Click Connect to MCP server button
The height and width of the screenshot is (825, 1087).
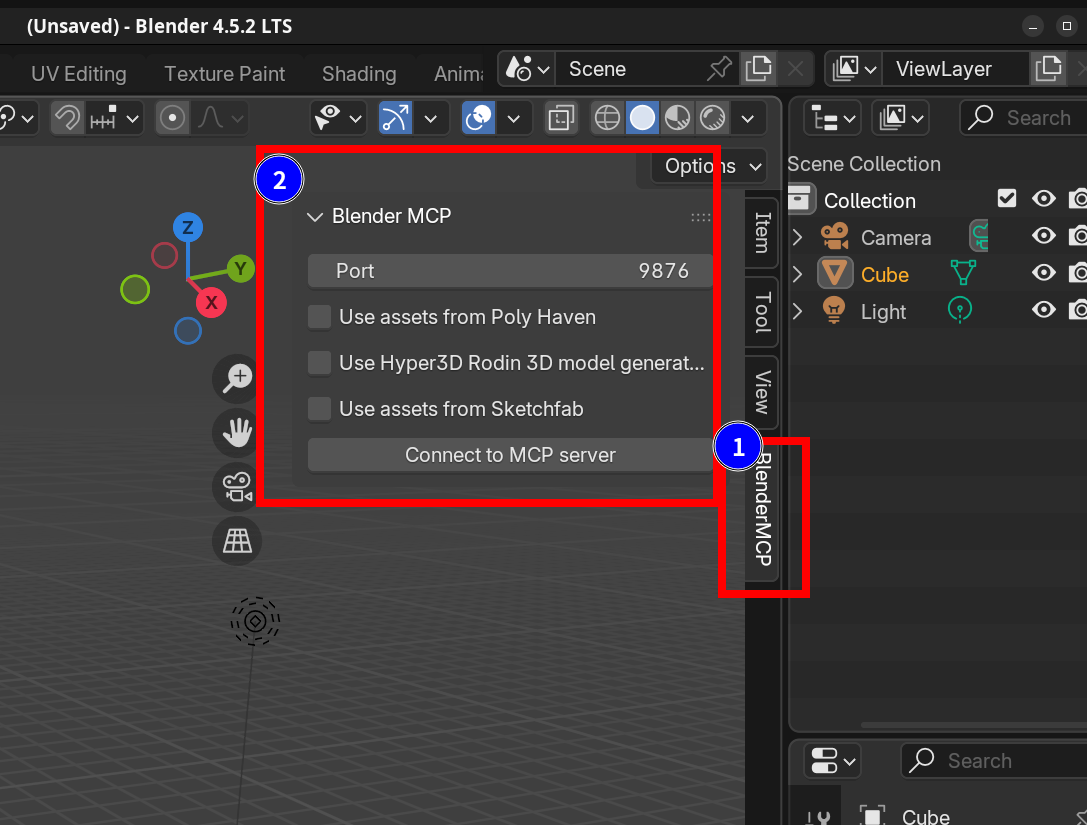tap(510, 455)
